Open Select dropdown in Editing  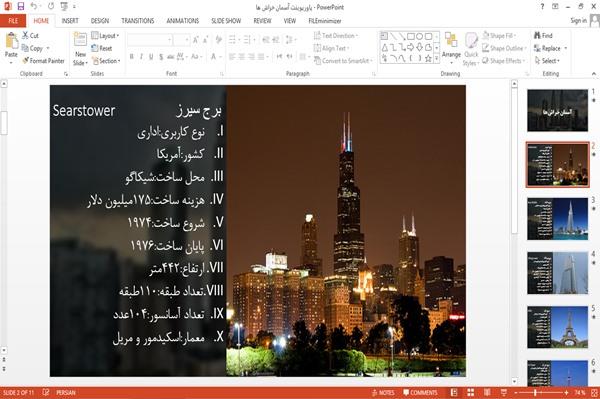point(547,61)
